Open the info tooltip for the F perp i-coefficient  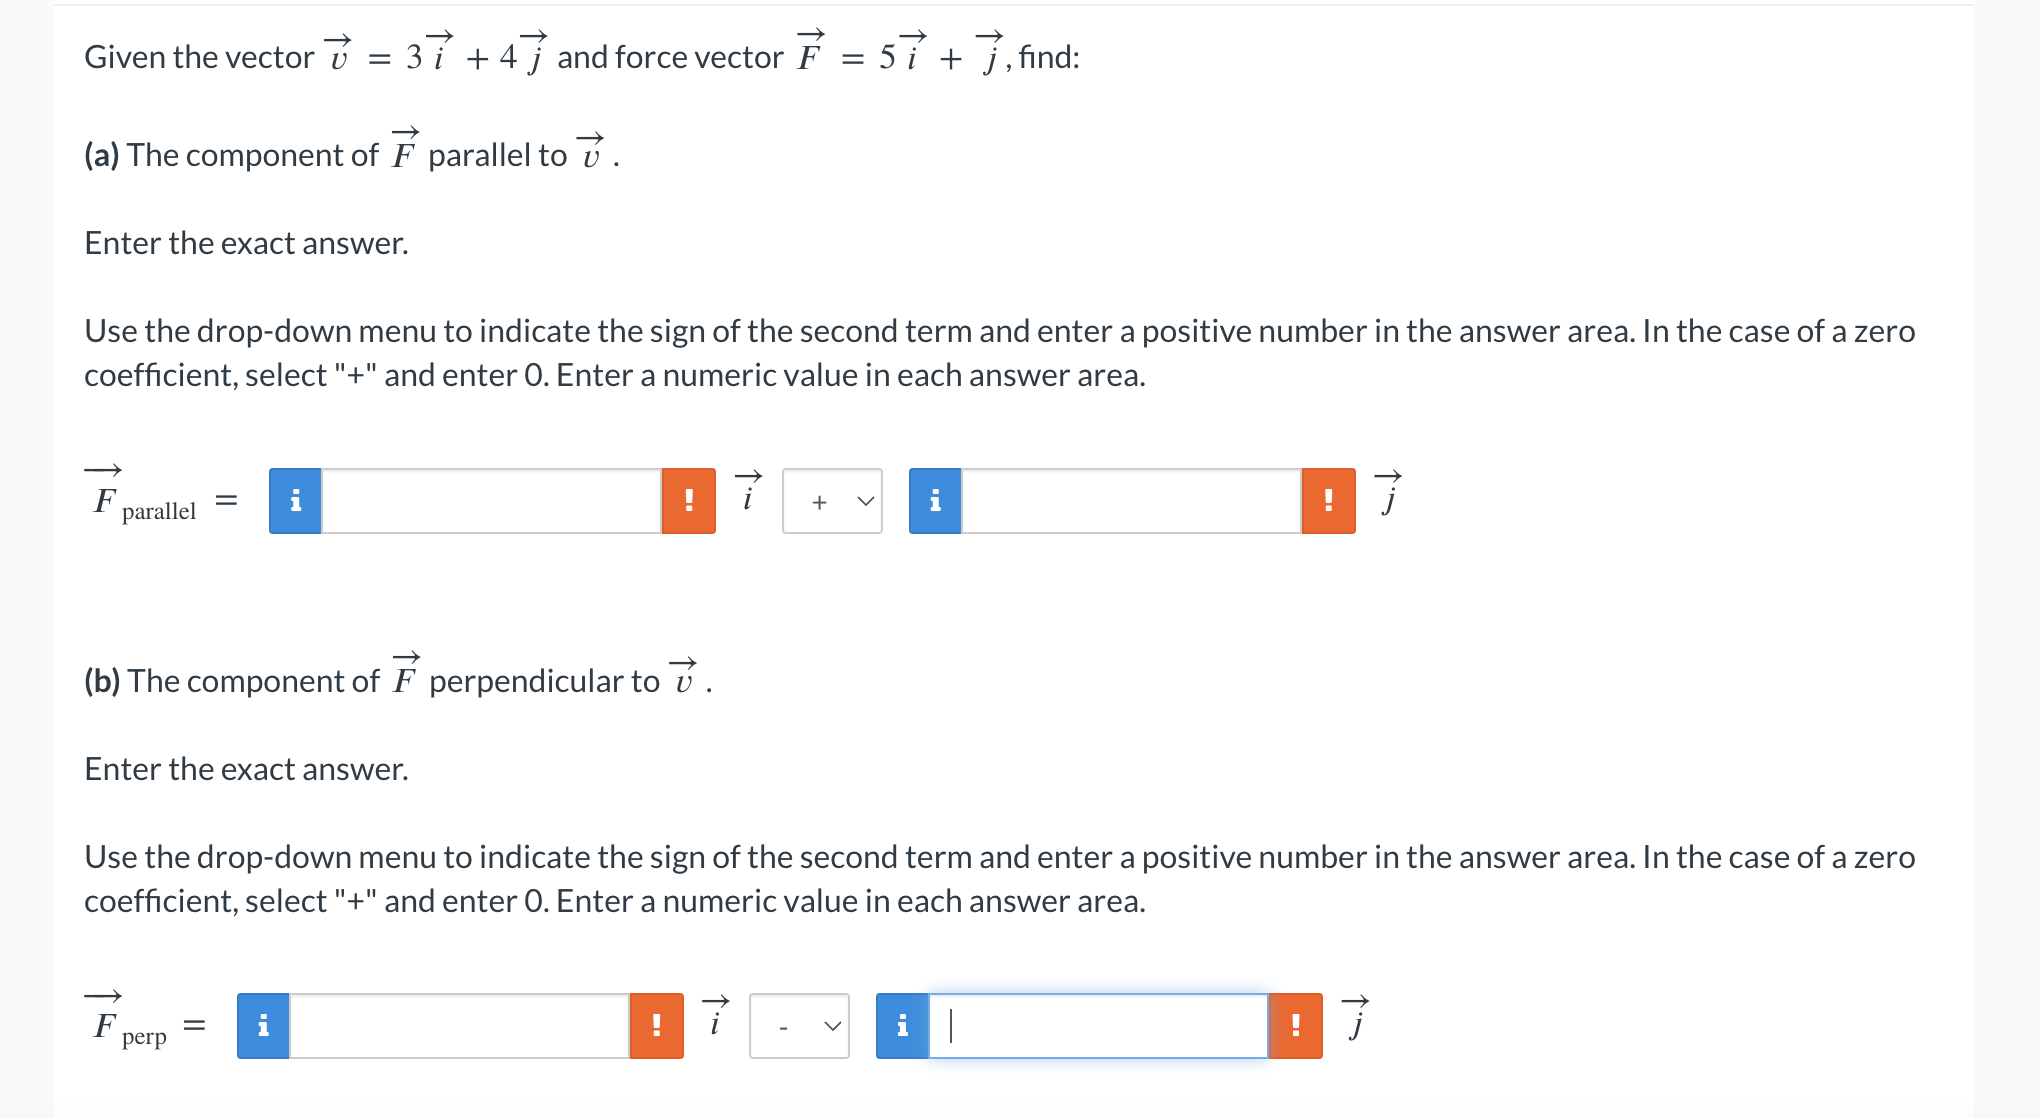[x=263, y=1025]
